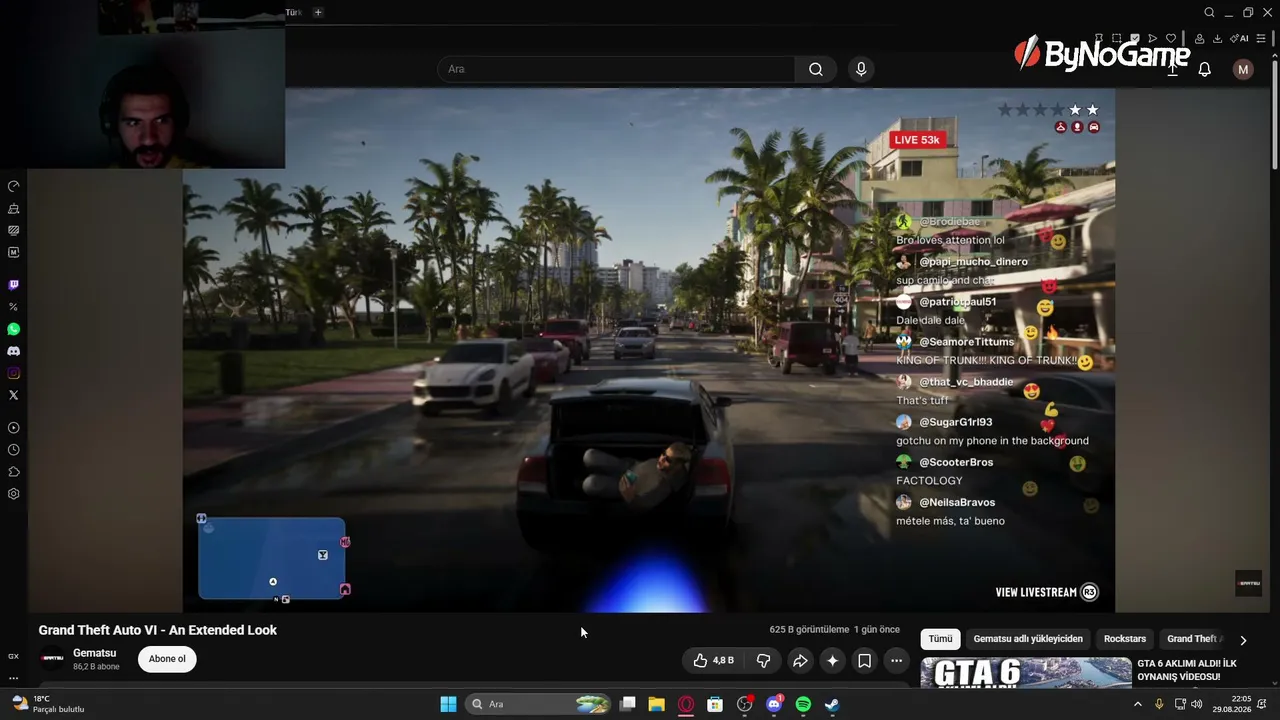The width and height of the screenshot is (1280, 720).
Task: Click the browser Downloads icon
Action: 1217,39
